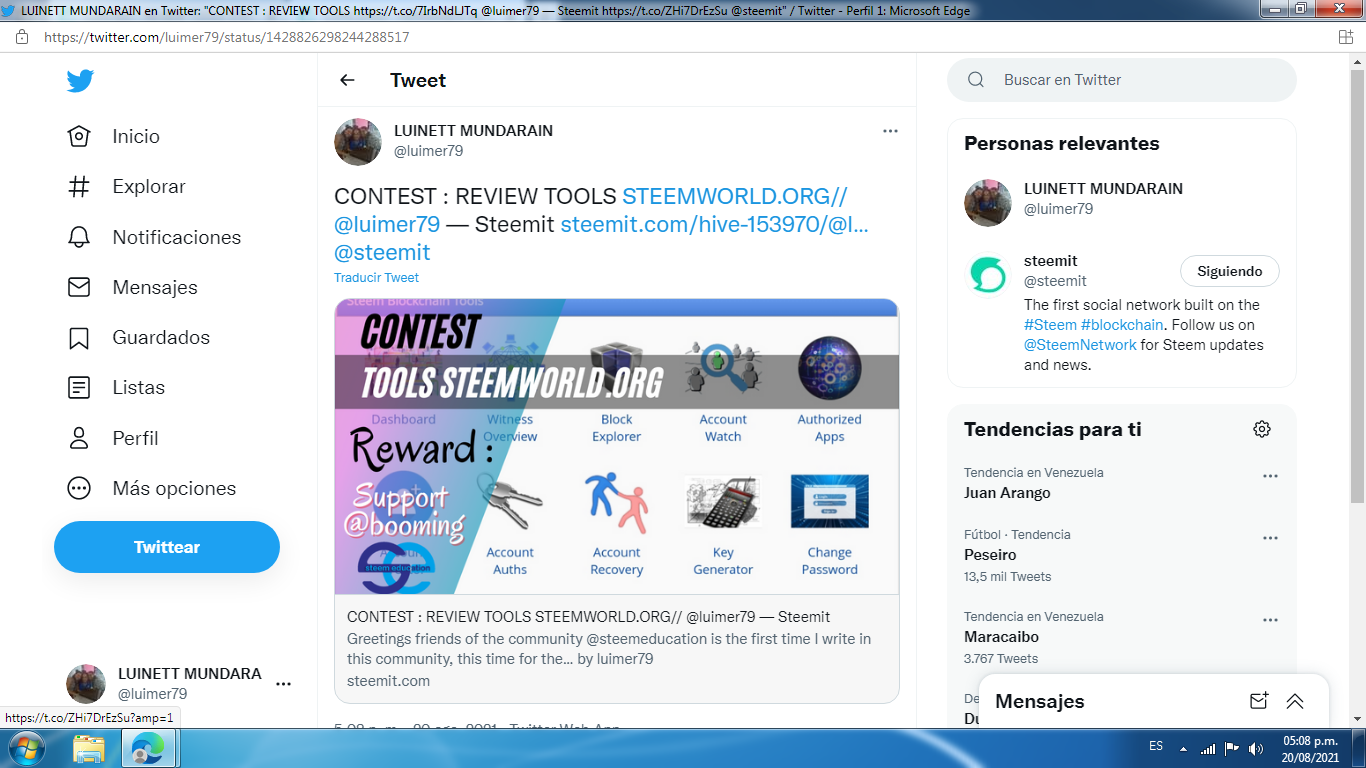Open the account menu dots beside LUINETT MUNDARA
This screenshot has width=1366, height=768.
point(283,684)
